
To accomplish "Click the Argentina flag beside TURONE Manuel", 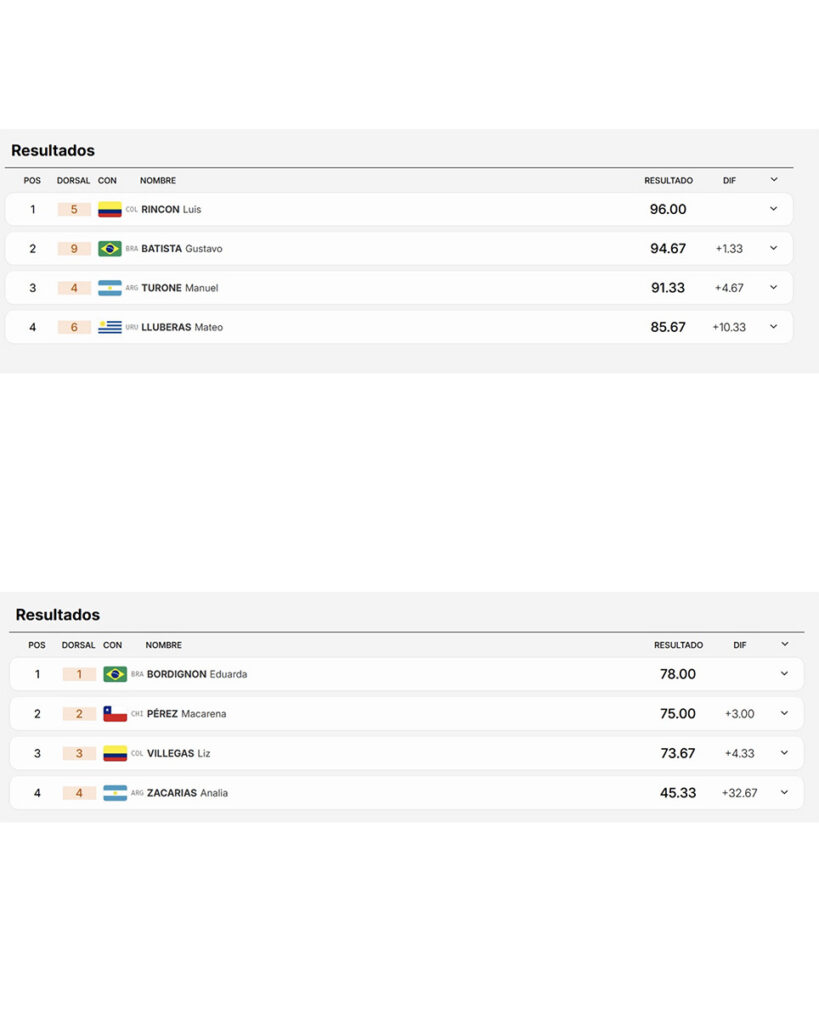I will [110, 288].
